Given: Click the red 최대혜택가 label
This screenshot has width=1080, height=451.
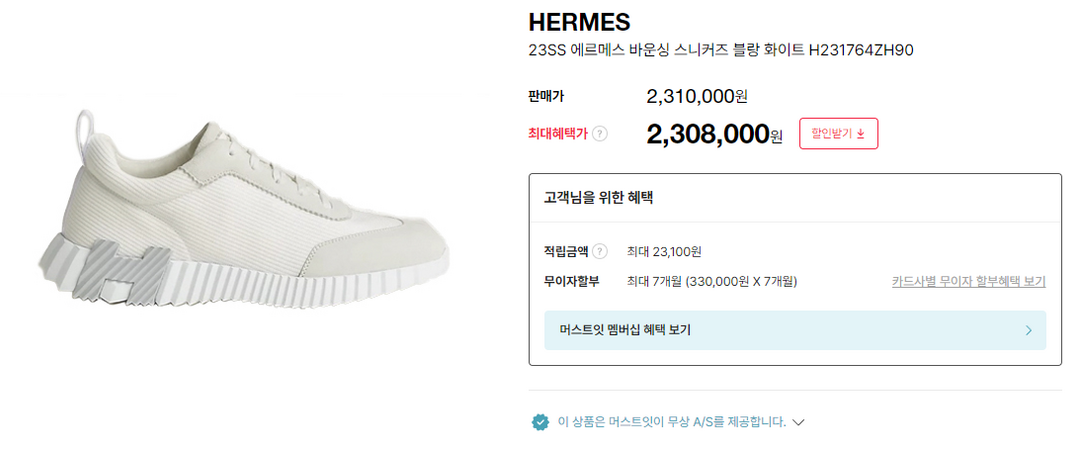Looking at the screenshot, I should [x=558, y=133].
